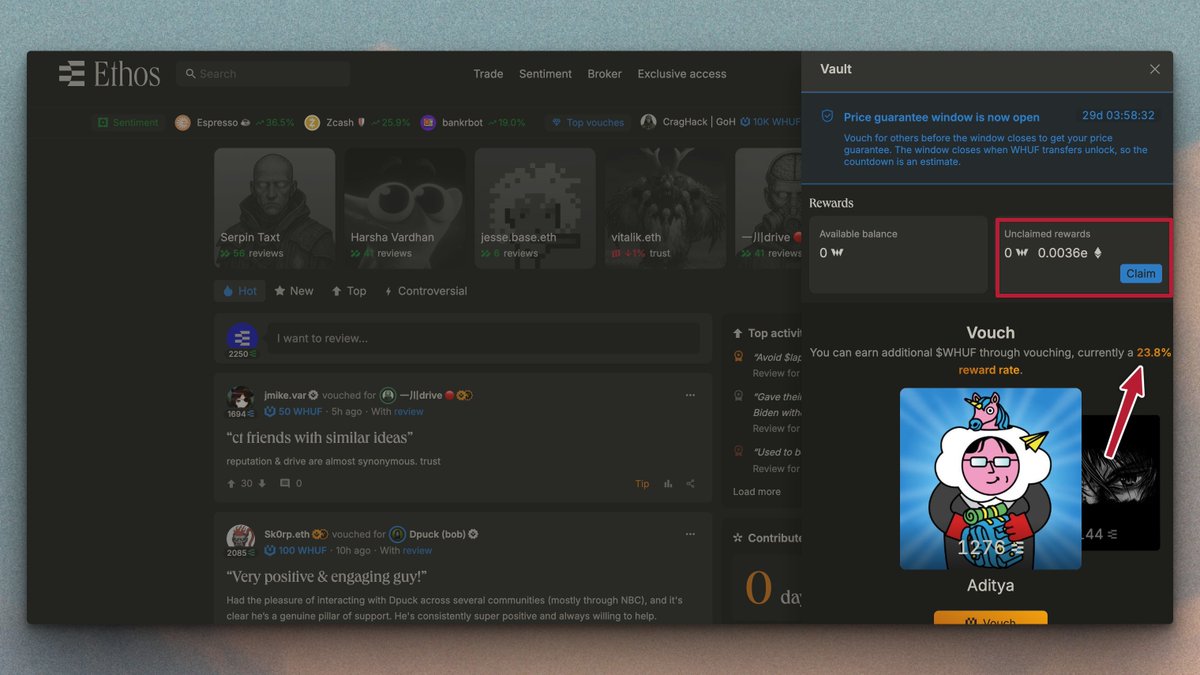Open the Trade menu item
This screenshot has width=1200, height=675.
coord(488,74)
